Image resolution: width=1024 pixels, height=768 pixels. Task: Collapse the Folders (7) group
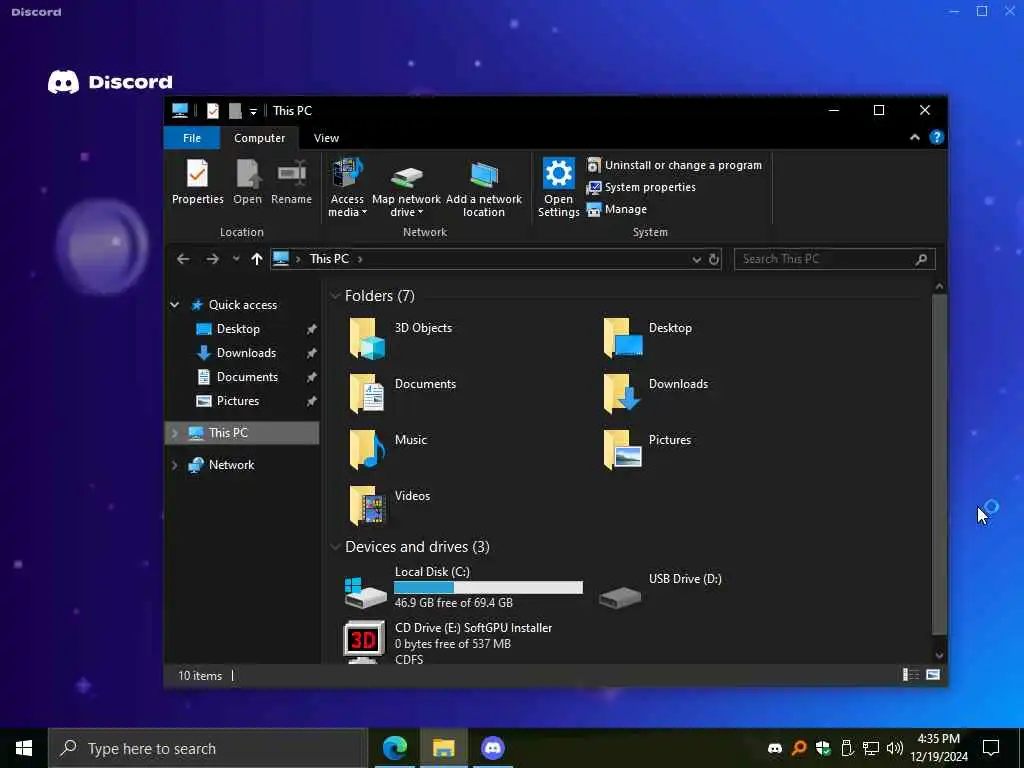(335, 296)
